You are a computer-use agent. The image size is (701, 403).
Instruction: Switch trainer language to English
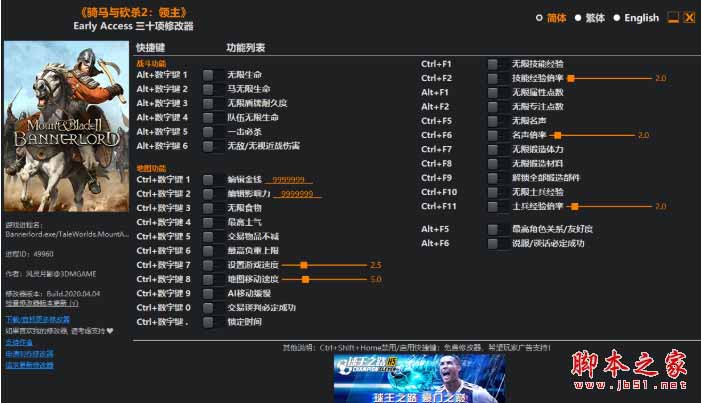pos(617,18)
